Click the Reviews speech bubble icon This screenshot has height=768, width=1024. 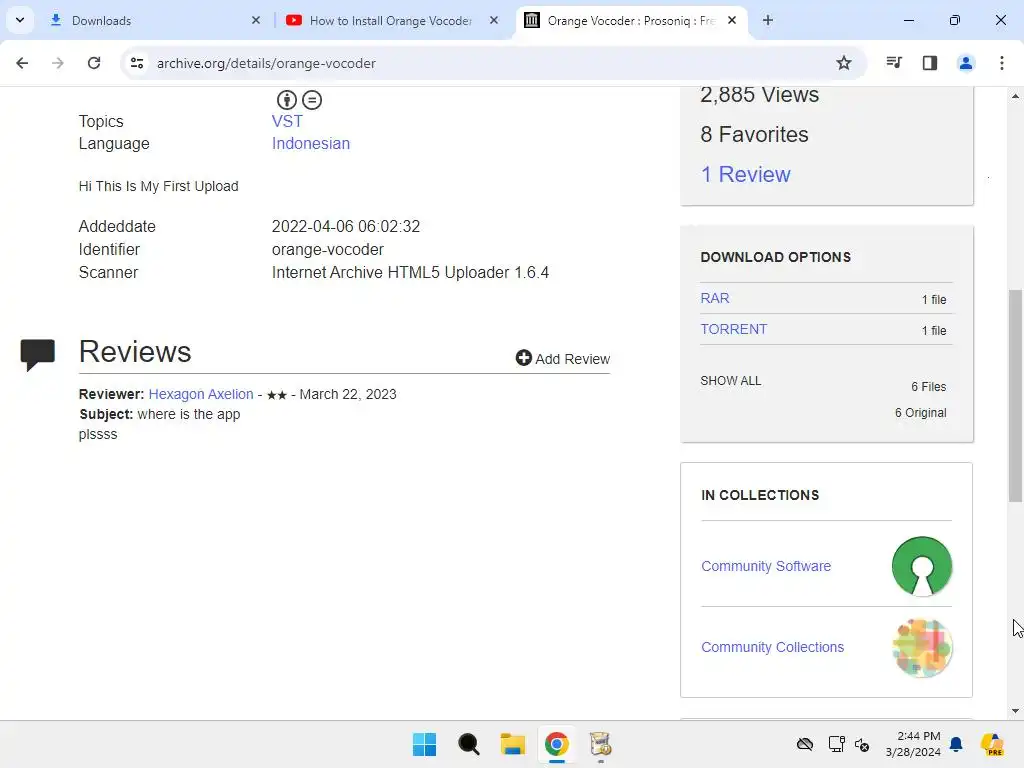pyautogui.click(x=38, y=355)
